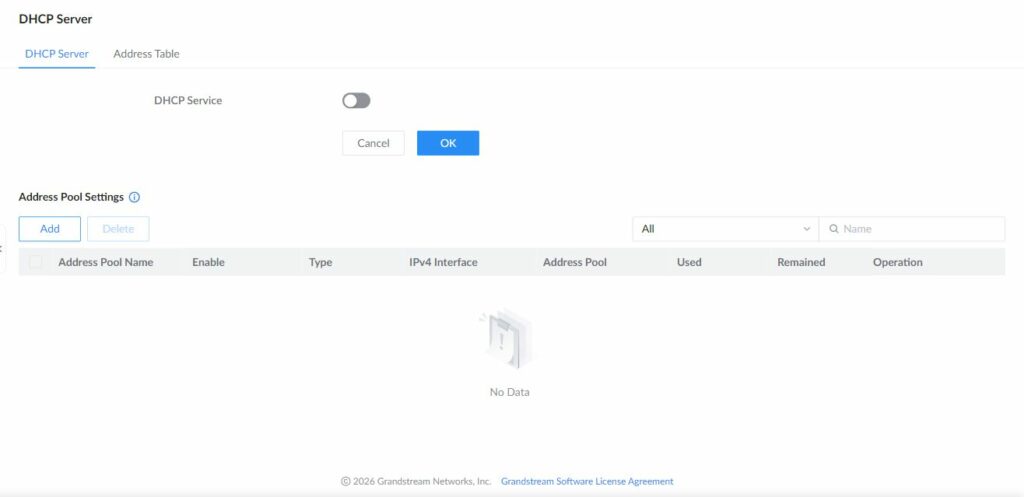This screenshot has width=1024, height=497.
Task: Click the Enable column header
Action: [x=208, y=263]
